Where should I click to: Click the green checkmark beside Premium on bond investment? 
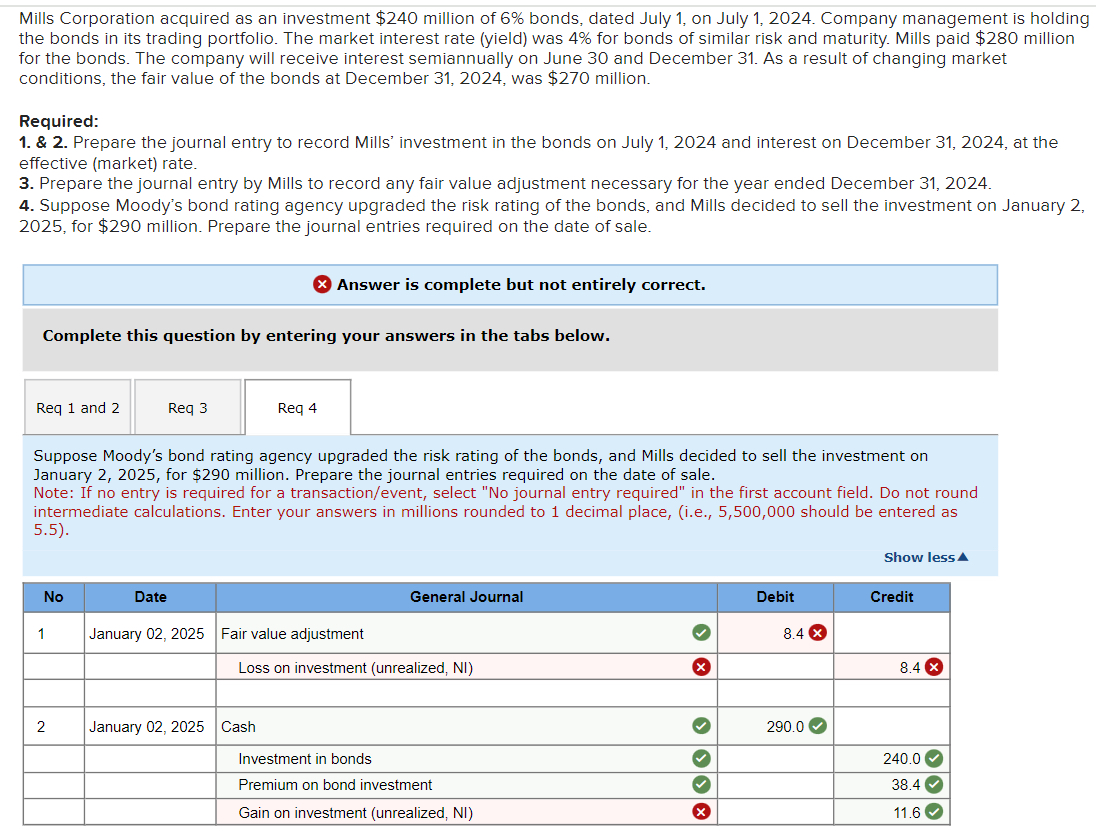point(700,785)
